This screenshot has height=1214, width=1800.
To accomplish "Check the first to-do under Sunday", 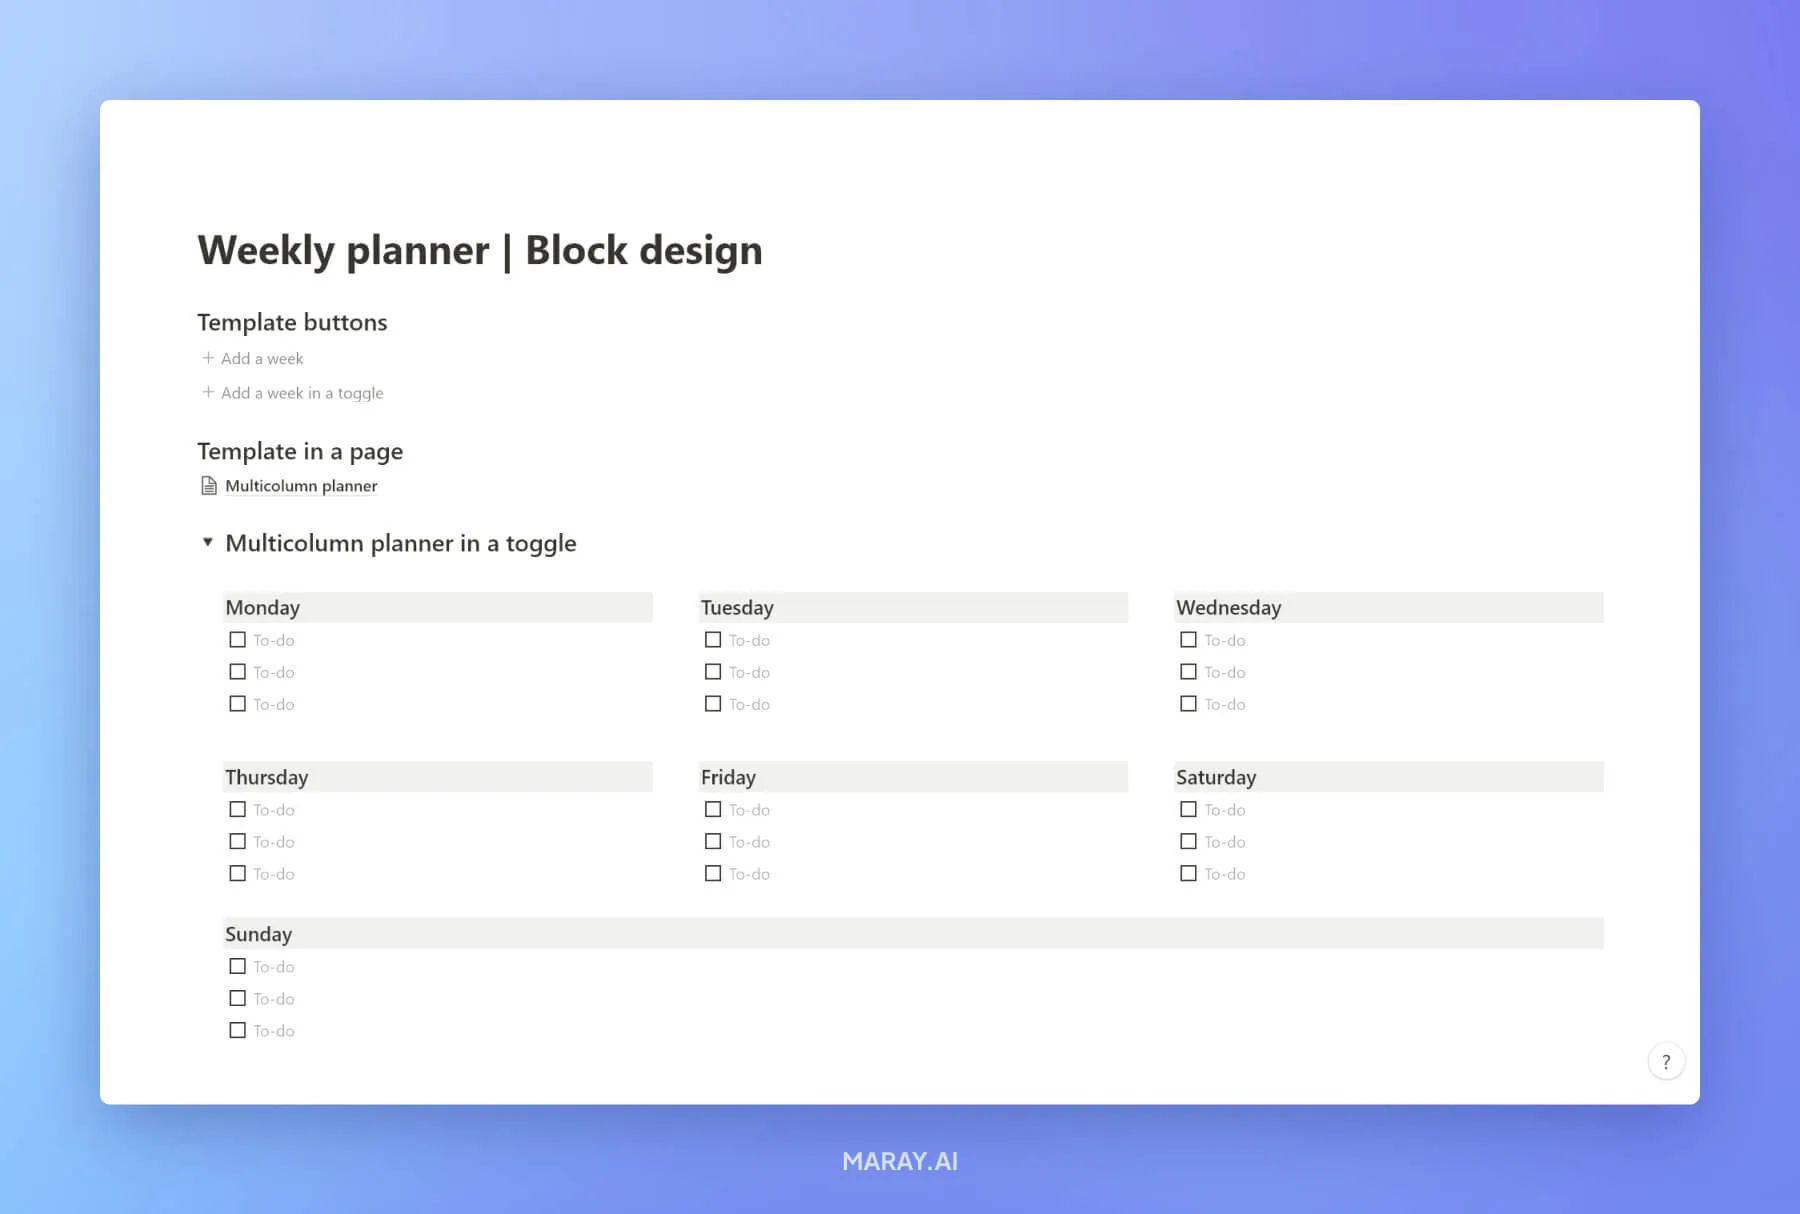I will tap(237, 966).
